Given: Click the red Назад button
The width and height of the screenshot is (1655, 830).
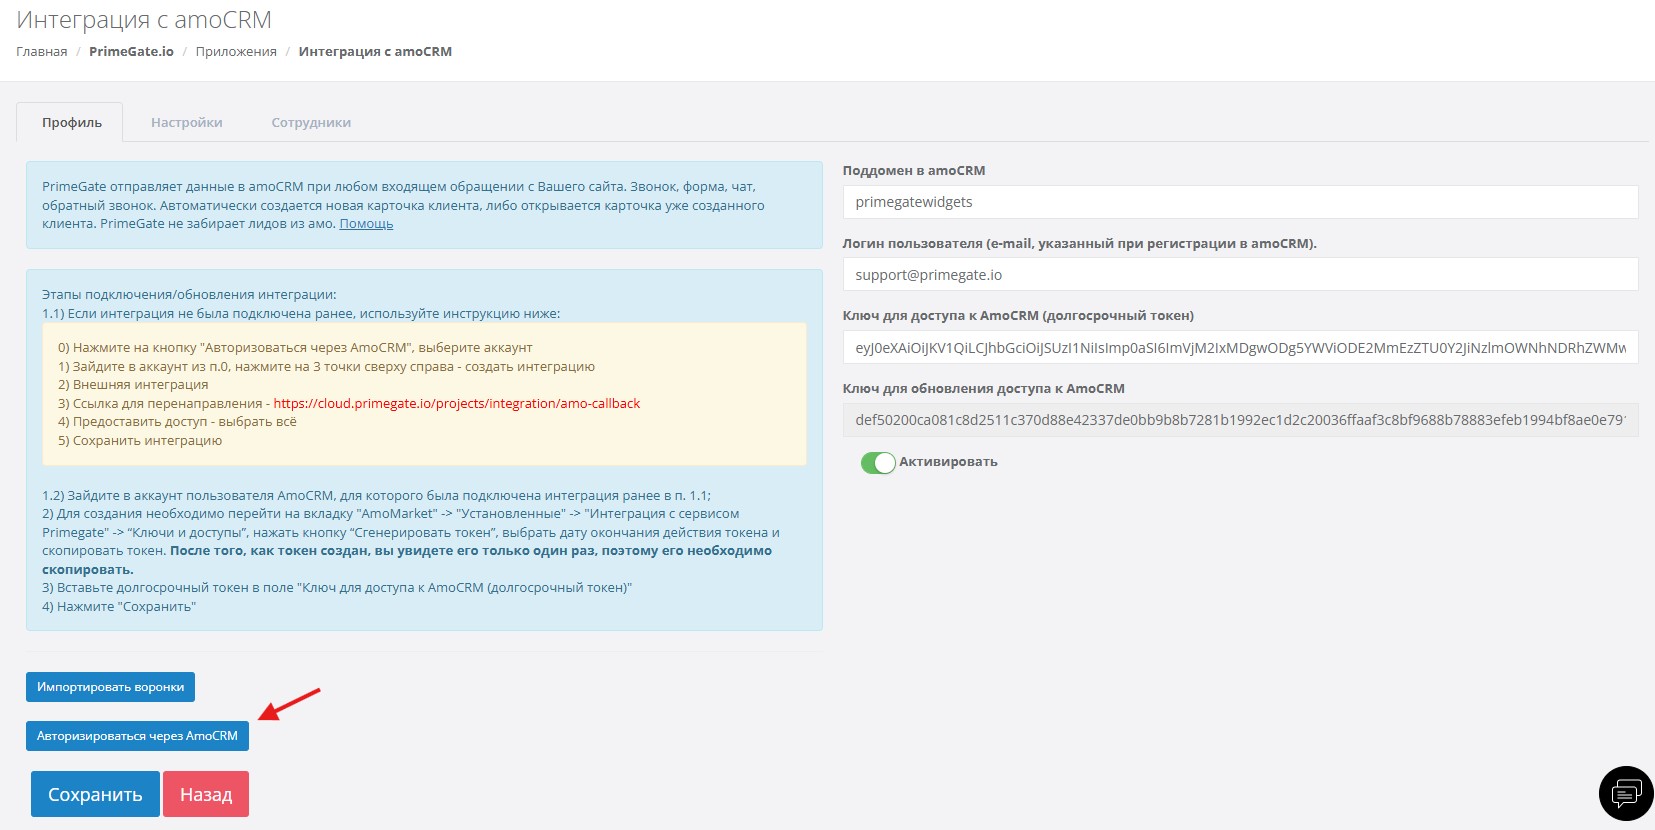Looking at the screenshot, I should (206, 794).
